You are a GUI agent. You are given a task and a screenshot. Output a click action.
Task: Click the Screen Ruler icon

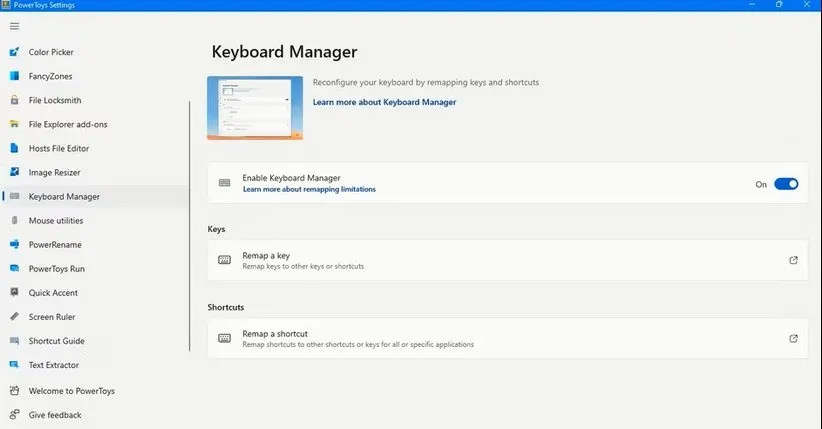coord(14,317)
